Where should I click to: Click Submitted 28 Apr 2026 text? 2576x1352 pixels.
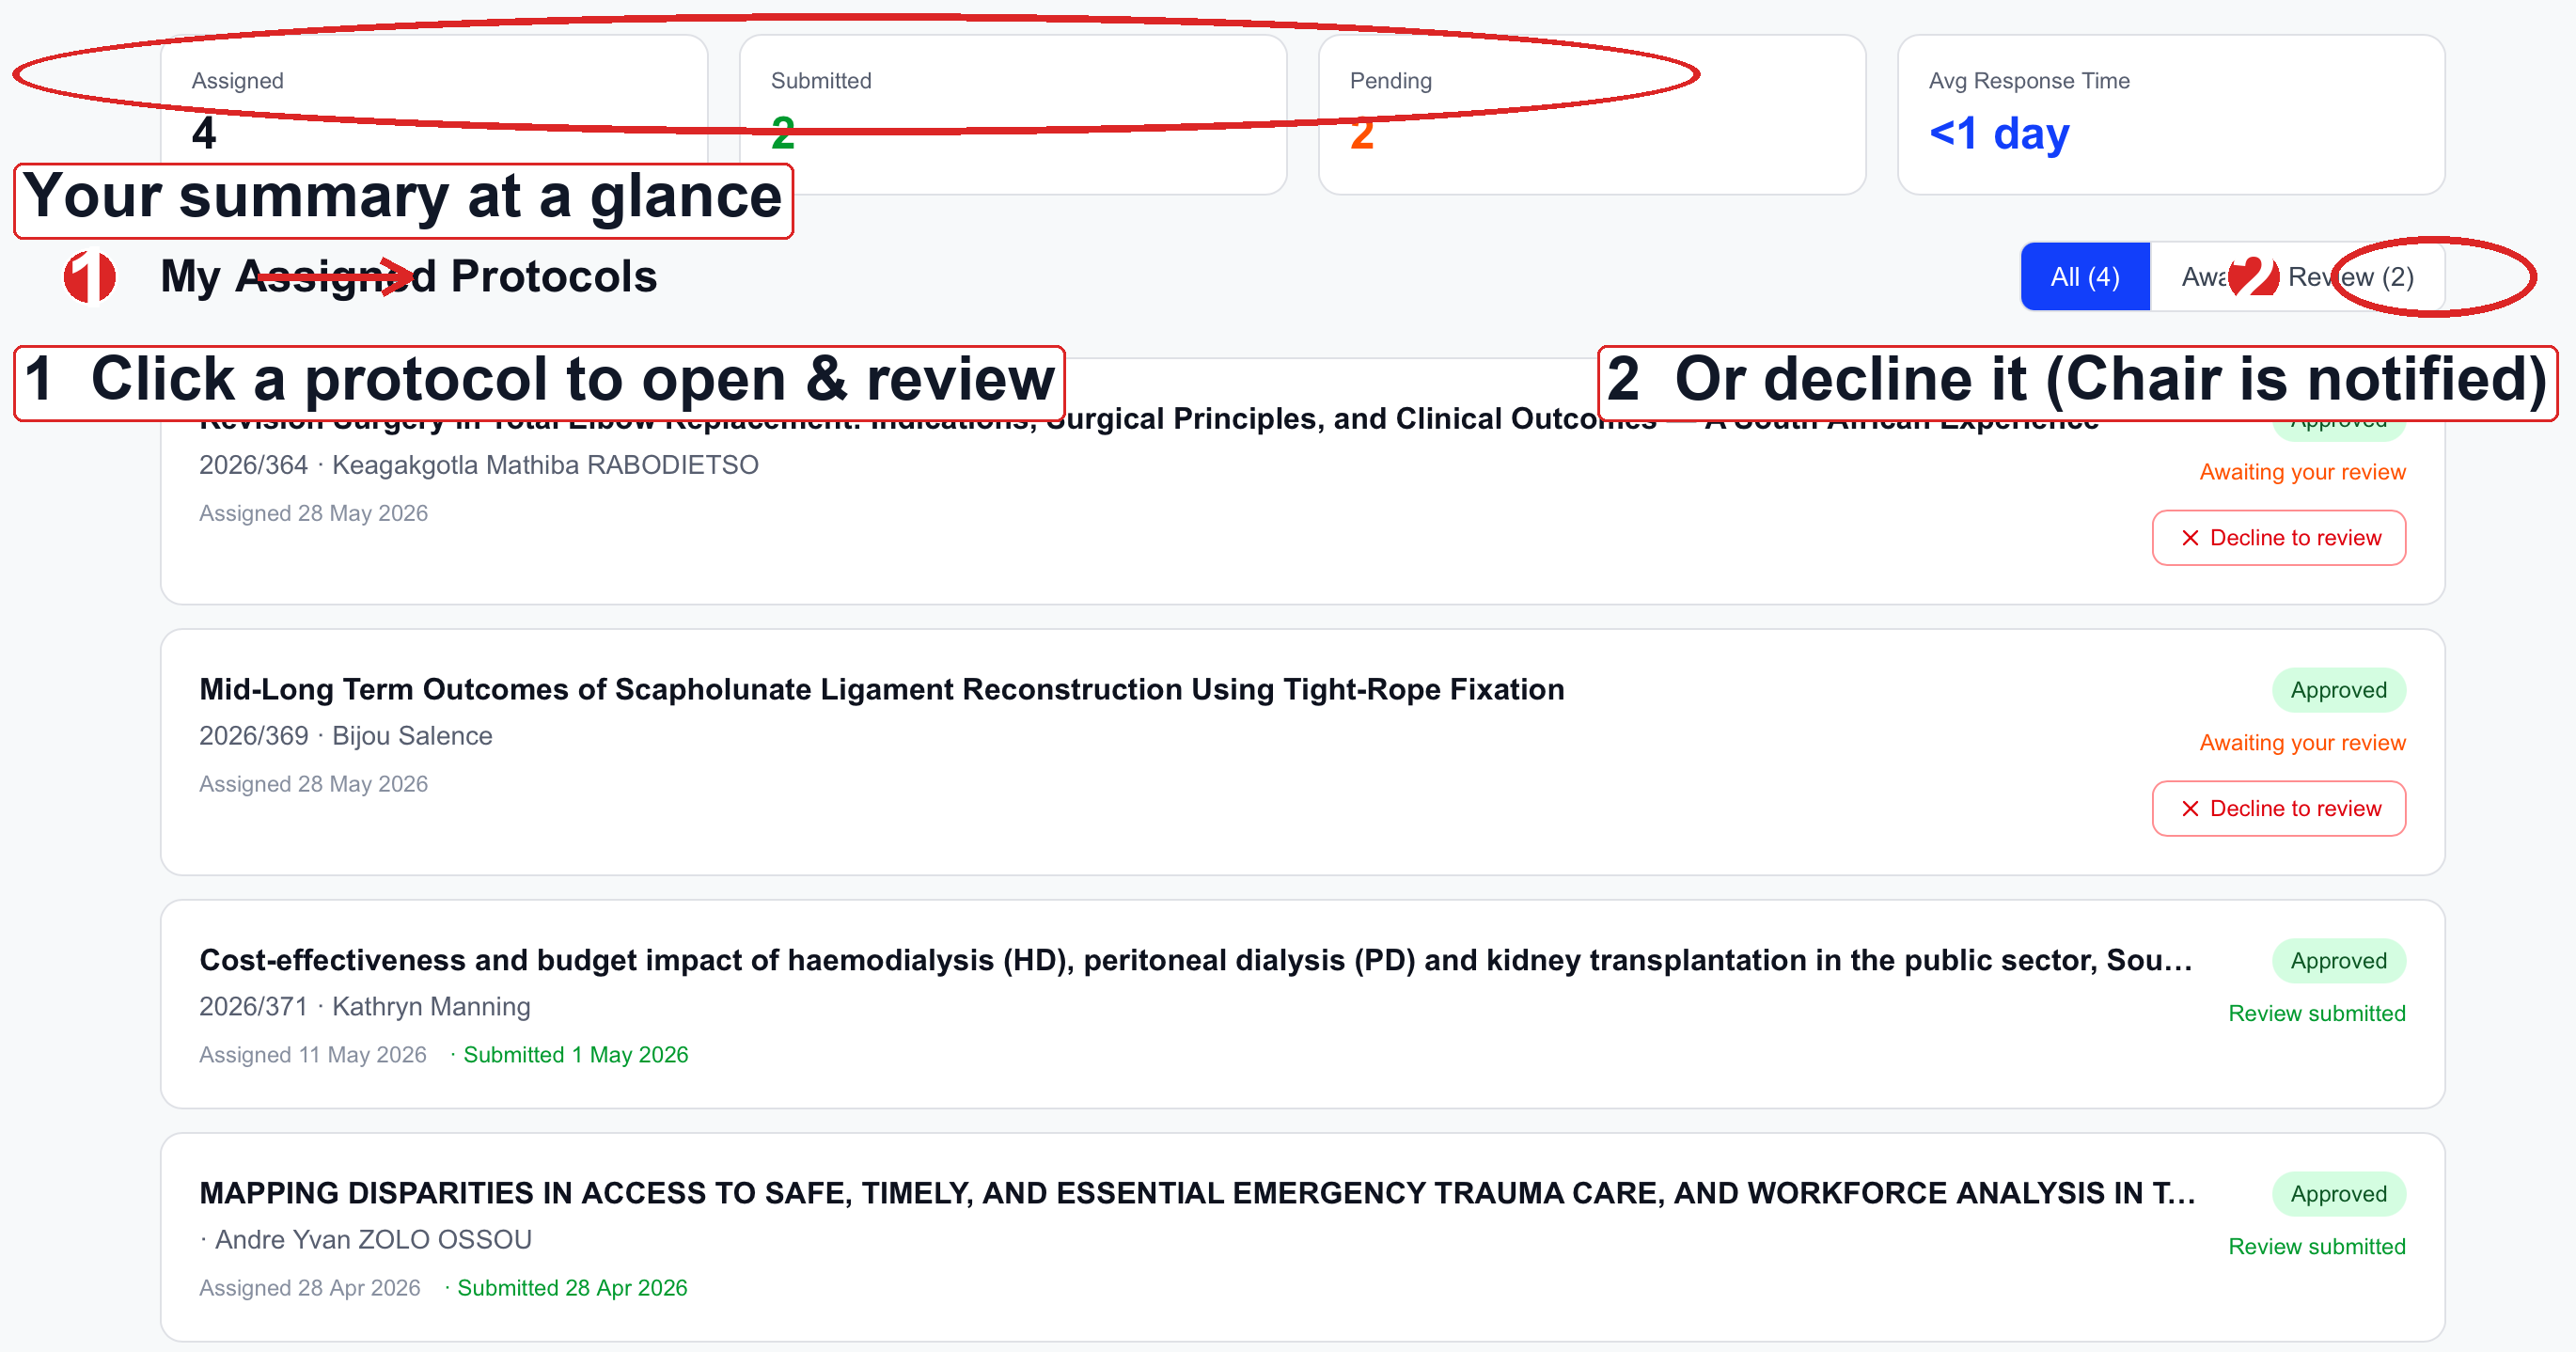click(x=572, y=1288)
